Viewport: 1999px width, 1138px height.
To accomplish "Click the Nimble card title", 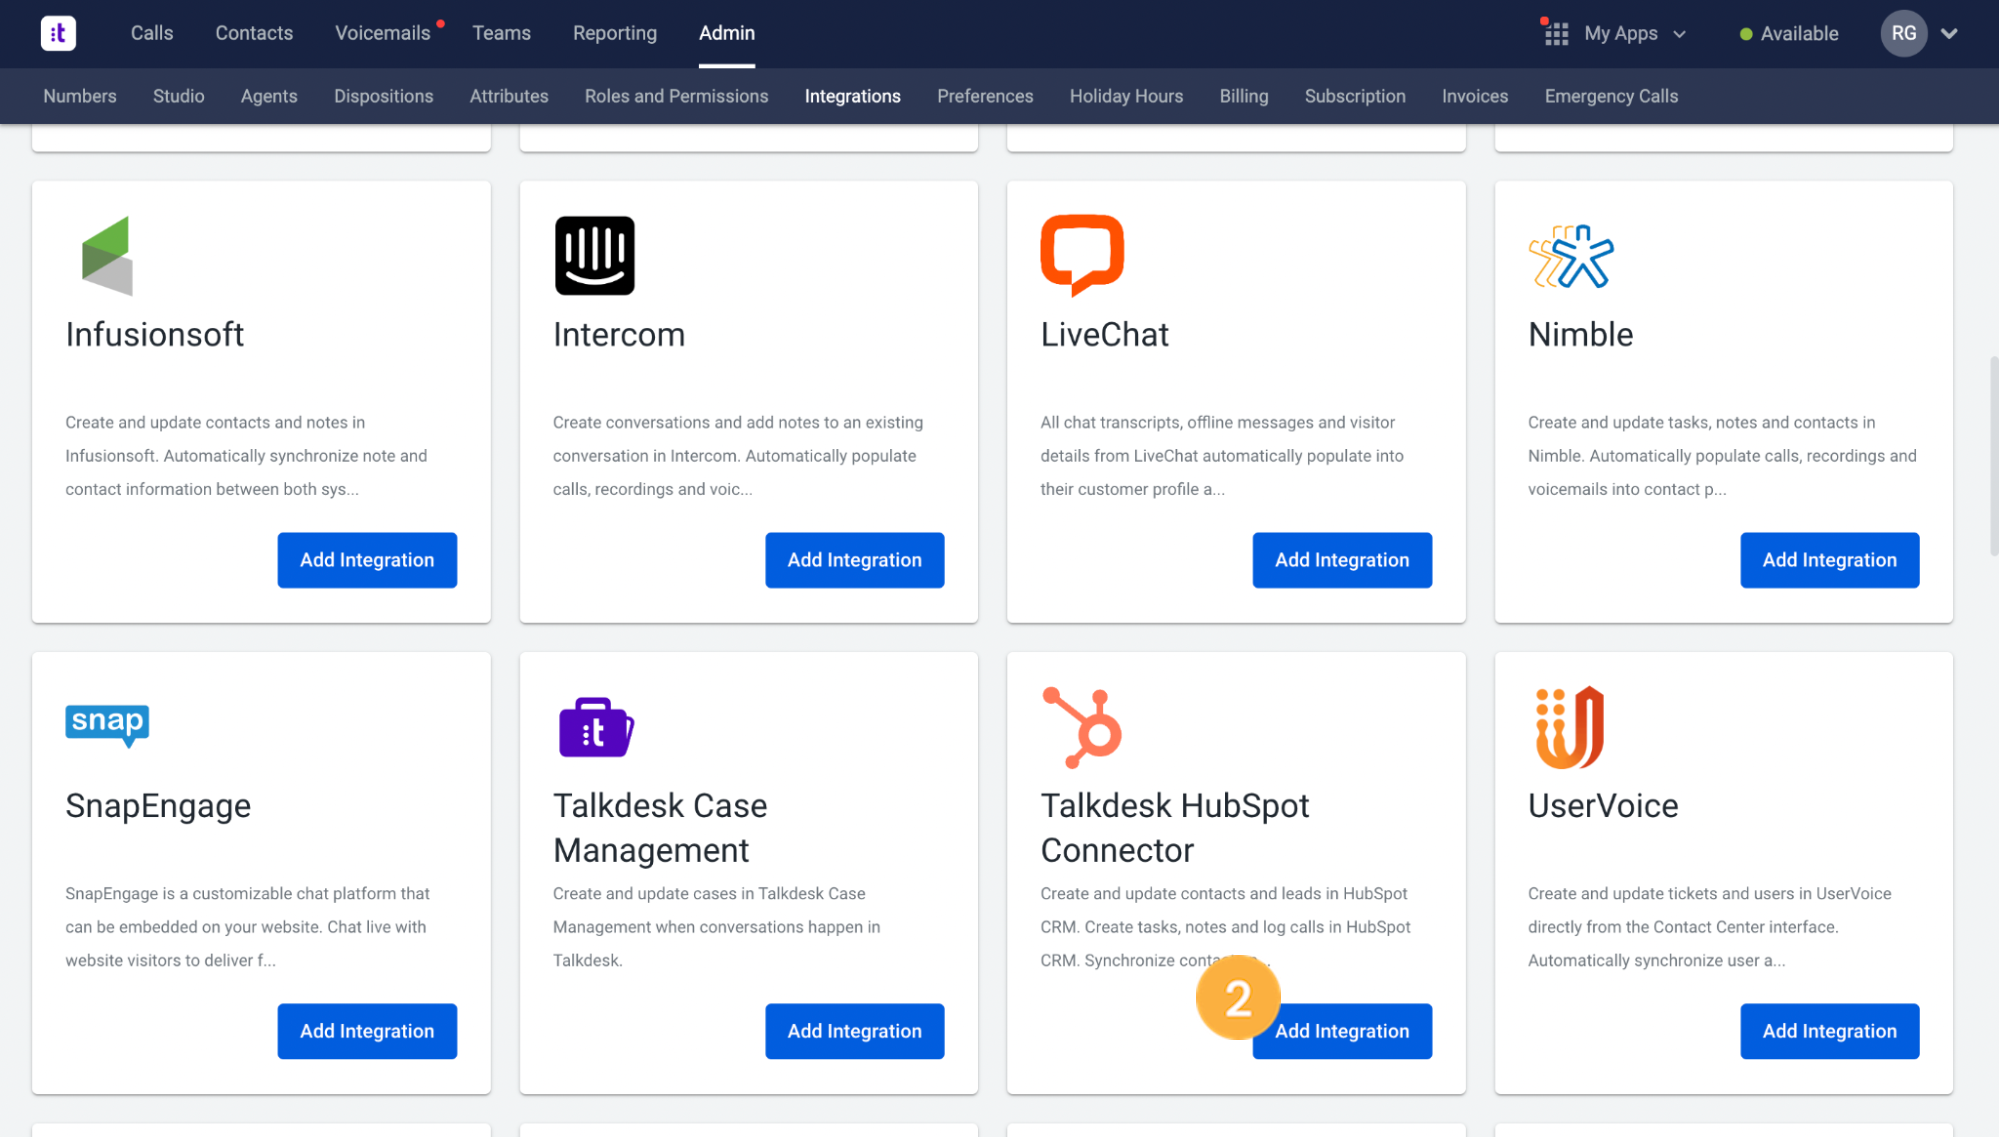I will (x=1580, y=334).
